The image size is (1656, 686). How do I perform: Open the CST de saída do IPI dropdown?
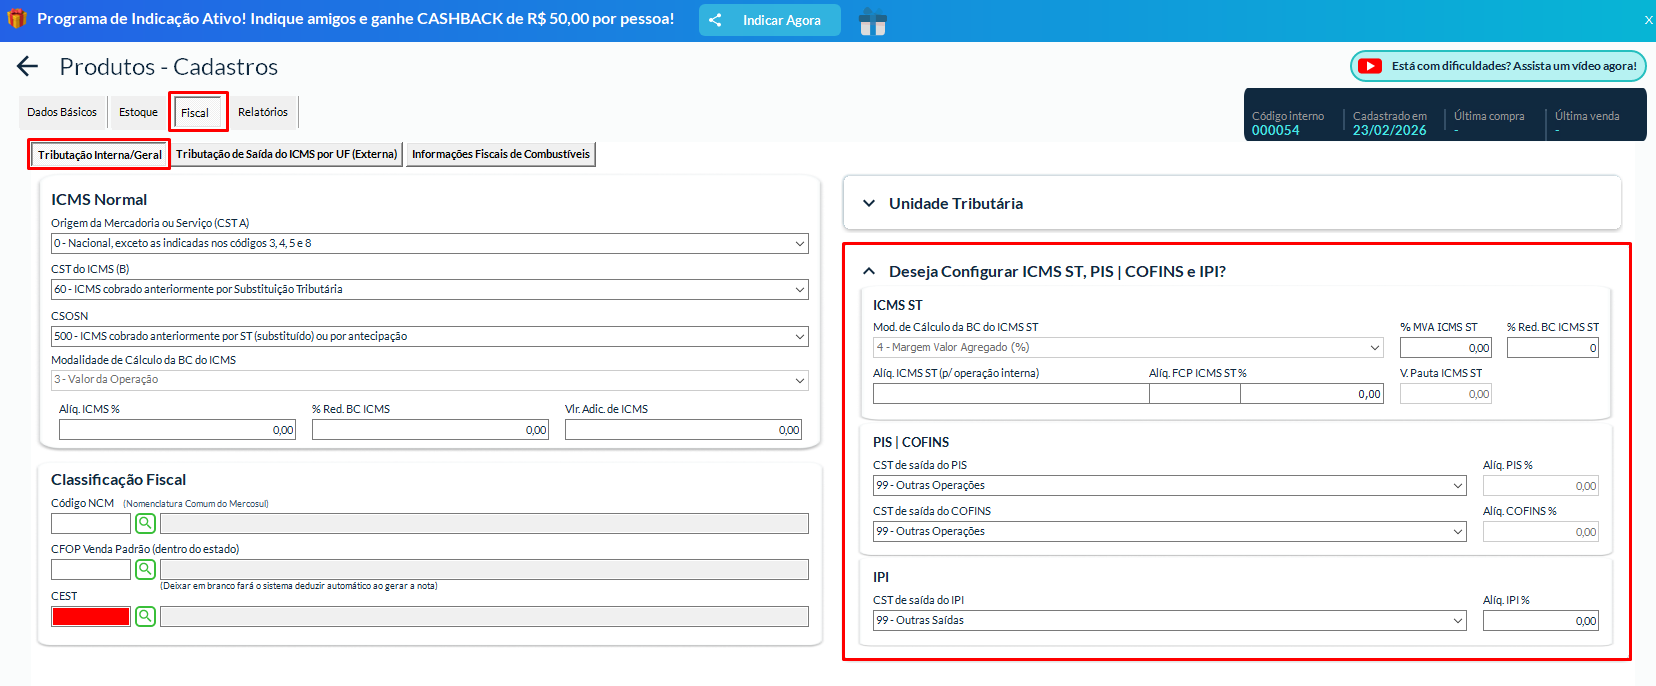(1168, 621)
